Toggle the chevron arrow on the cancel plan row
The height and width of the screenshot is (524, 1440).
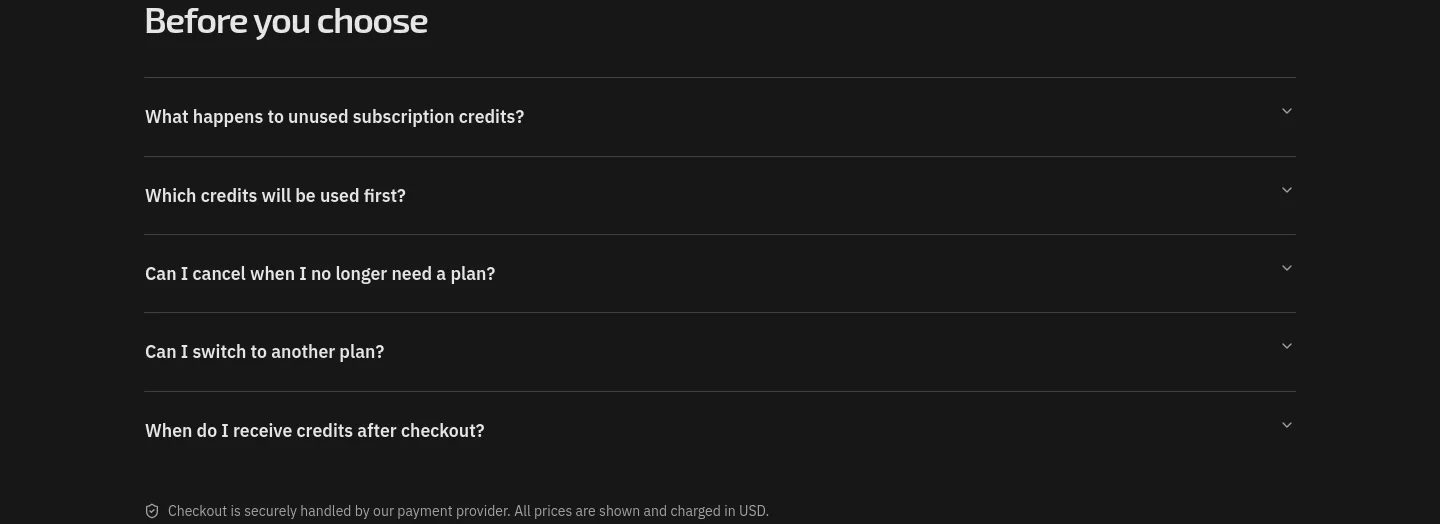coord(1287,268)
